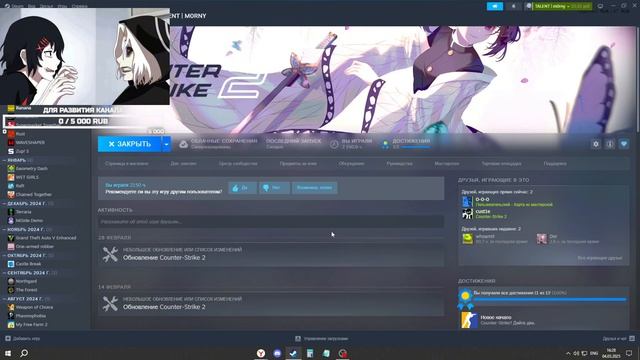Open the Windows Start menu
640x360 pixels.
[8, 353]
